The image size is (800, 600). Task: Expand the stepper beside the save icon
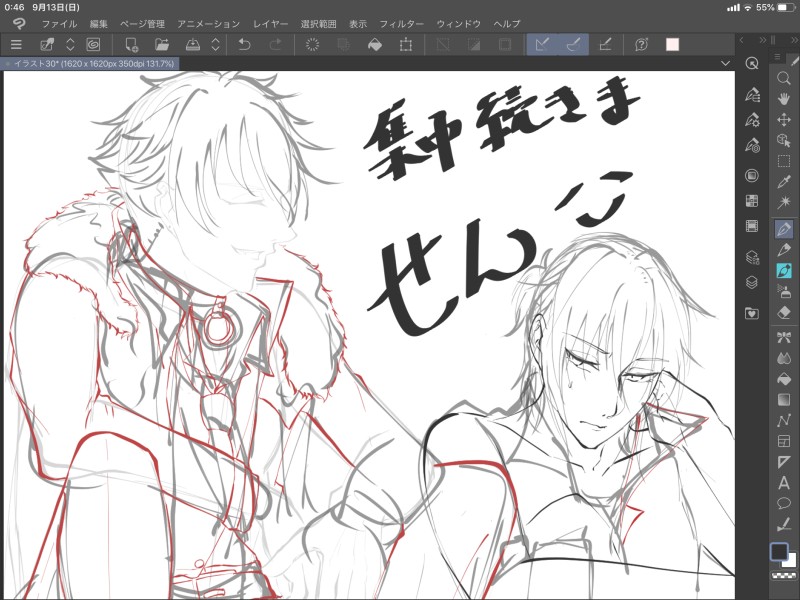pos(215,44)
